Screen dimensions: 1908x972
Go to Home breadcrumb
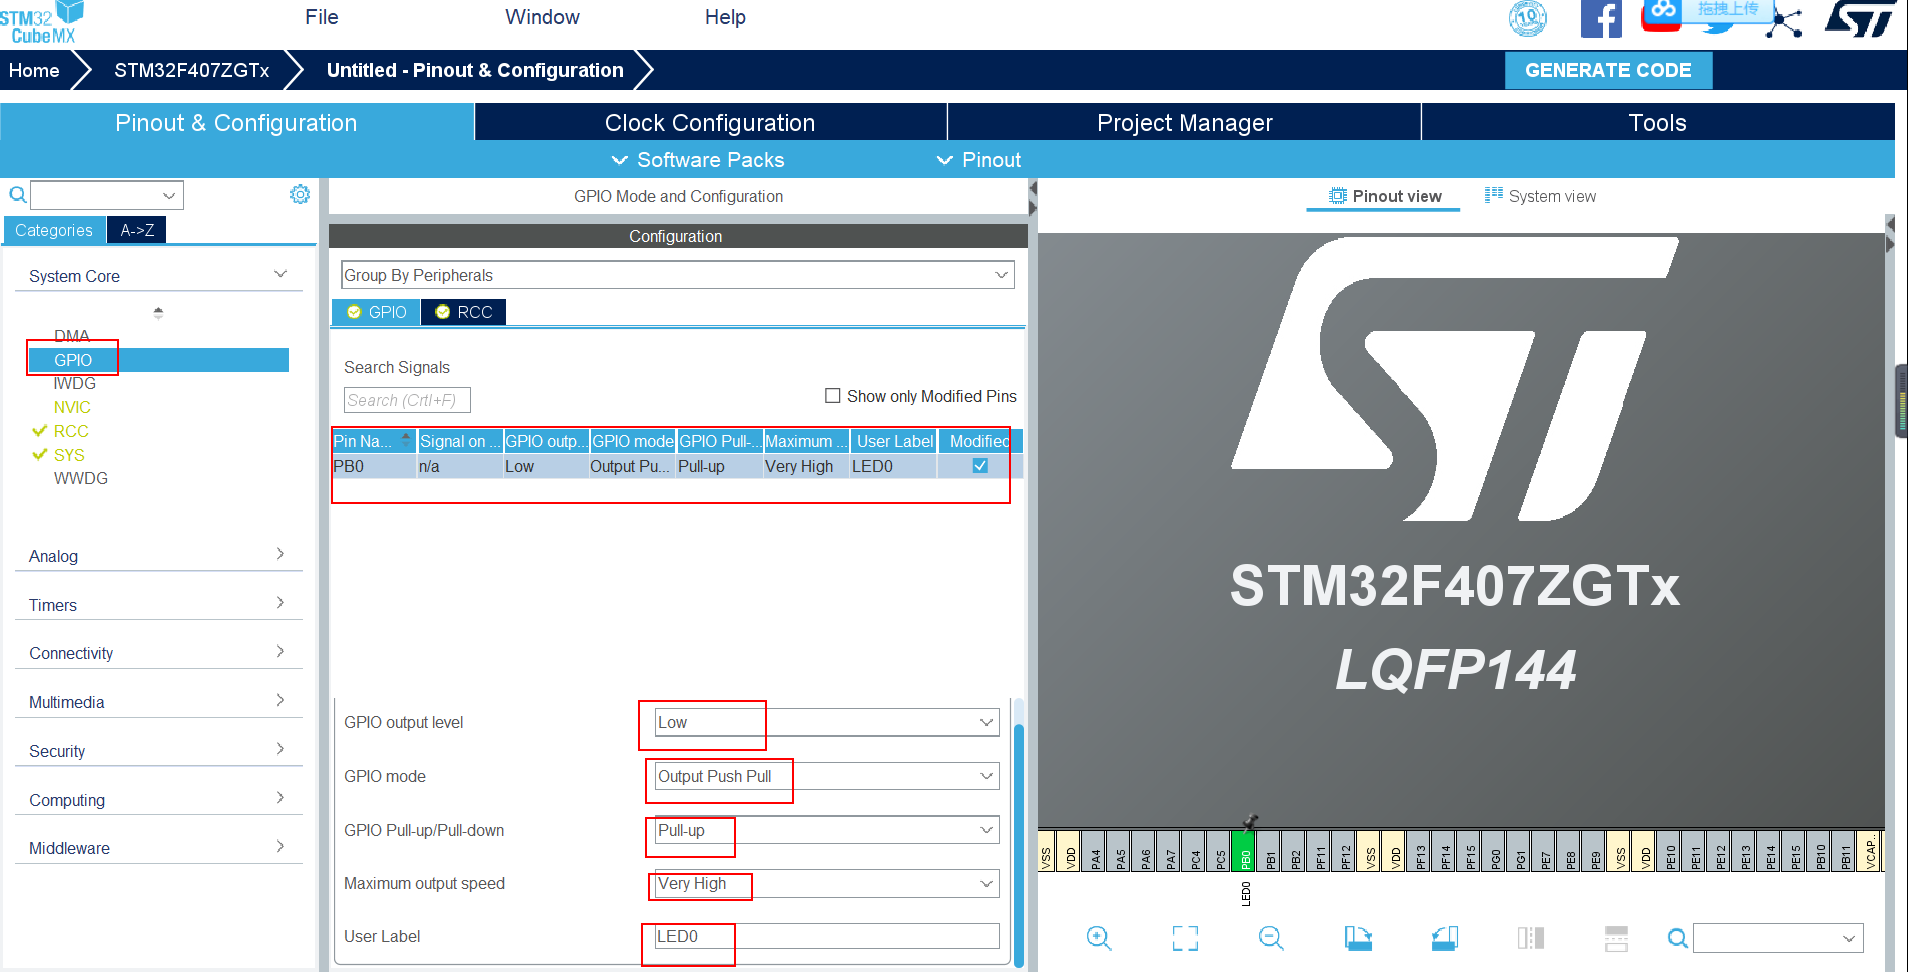coord(34,70)
